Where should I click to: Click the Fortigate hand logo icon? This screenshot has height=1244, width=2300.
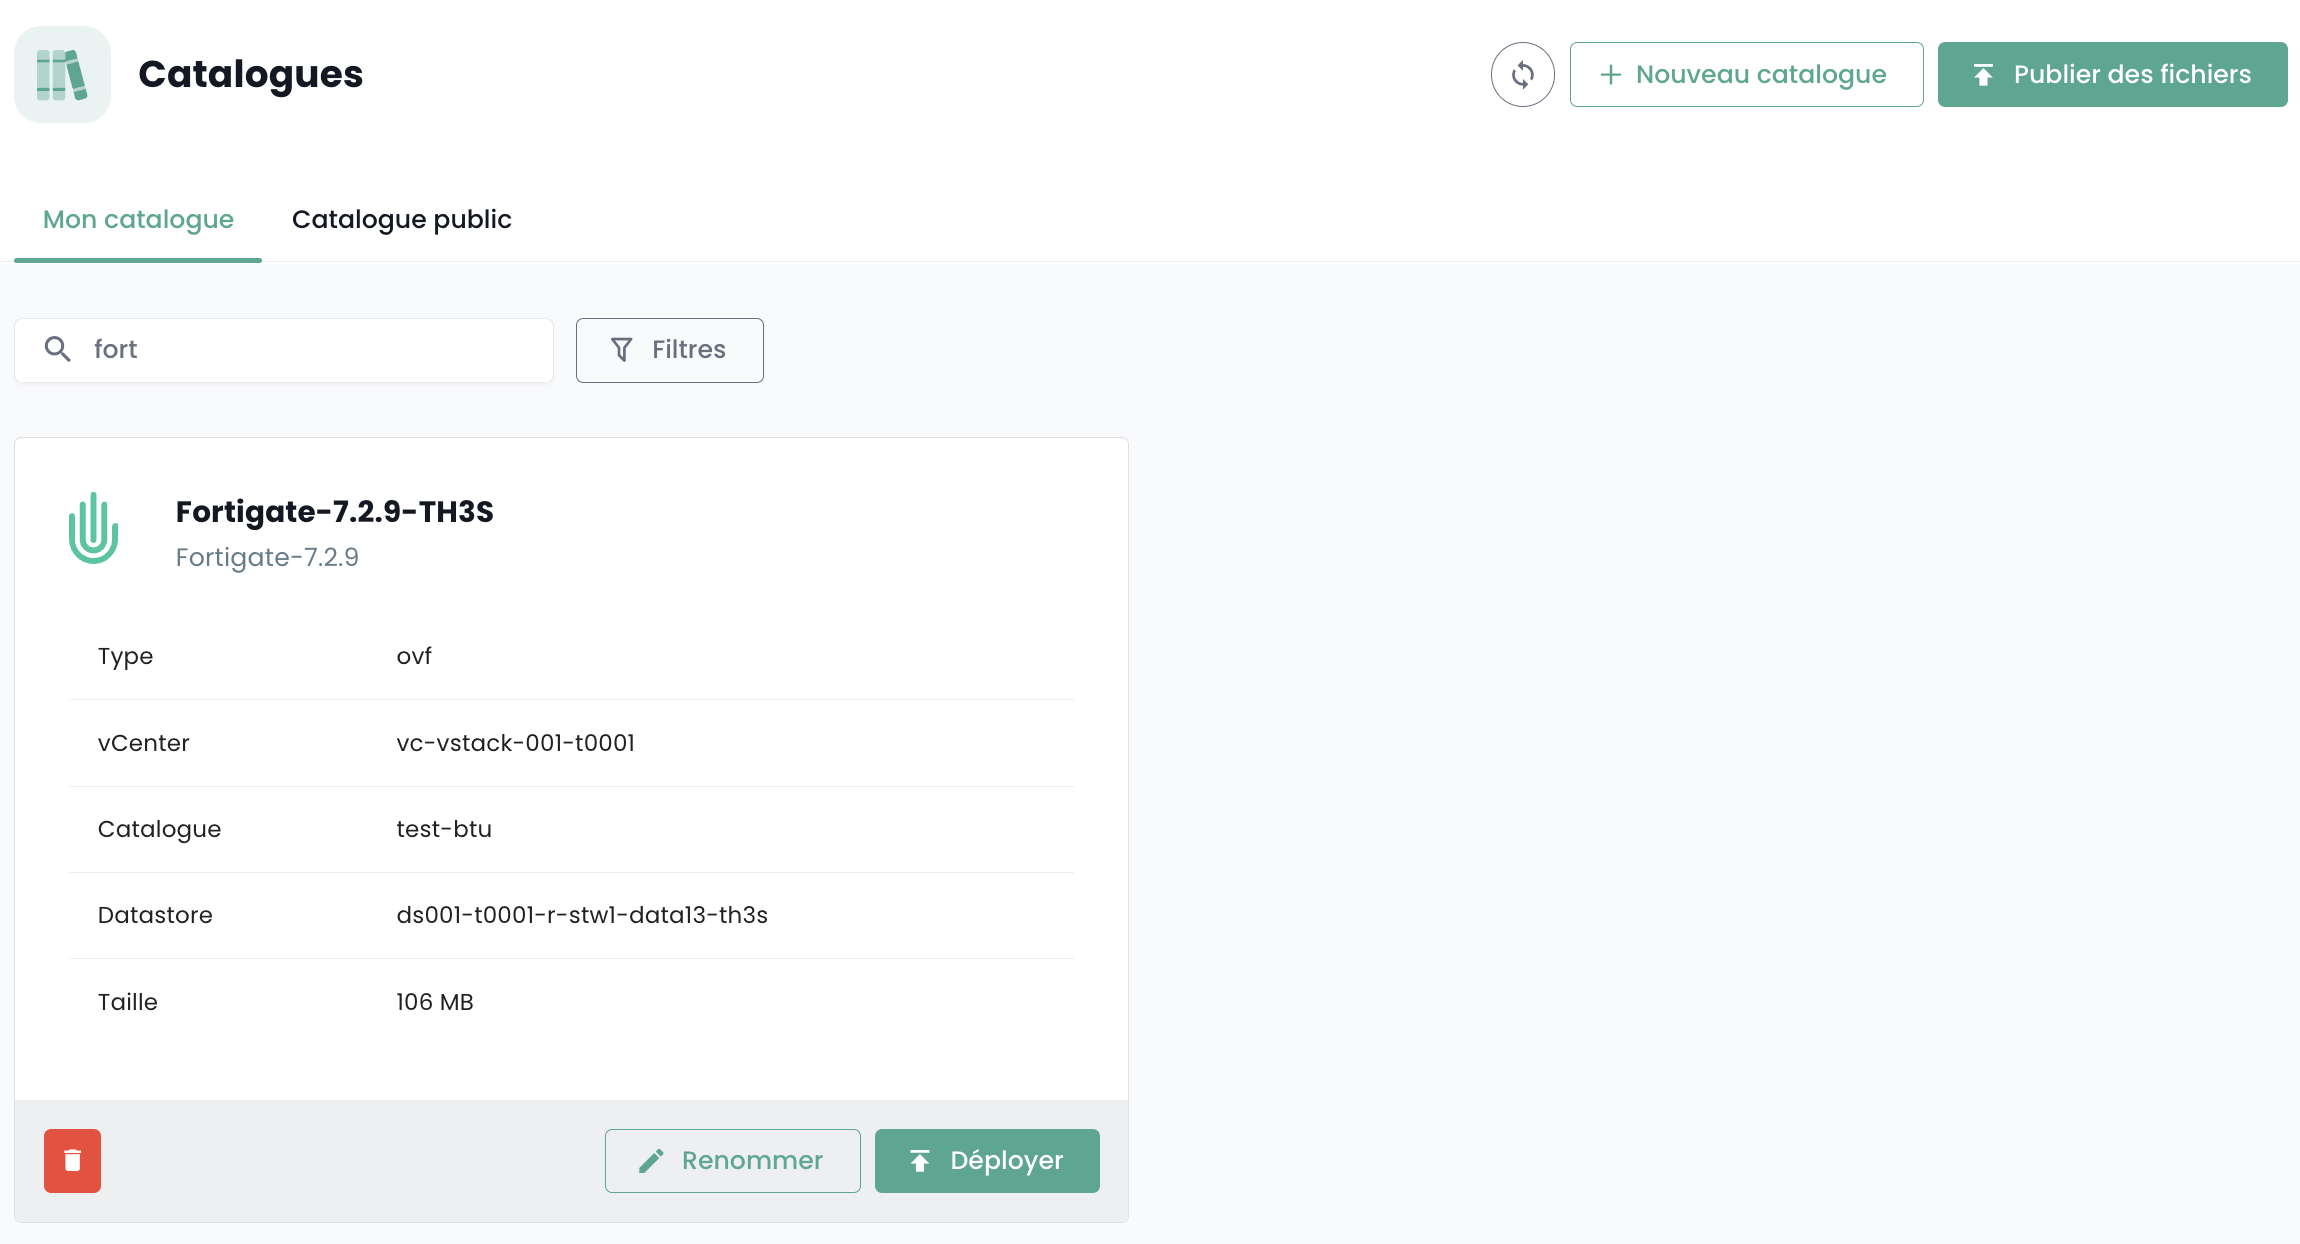[94, 528]
